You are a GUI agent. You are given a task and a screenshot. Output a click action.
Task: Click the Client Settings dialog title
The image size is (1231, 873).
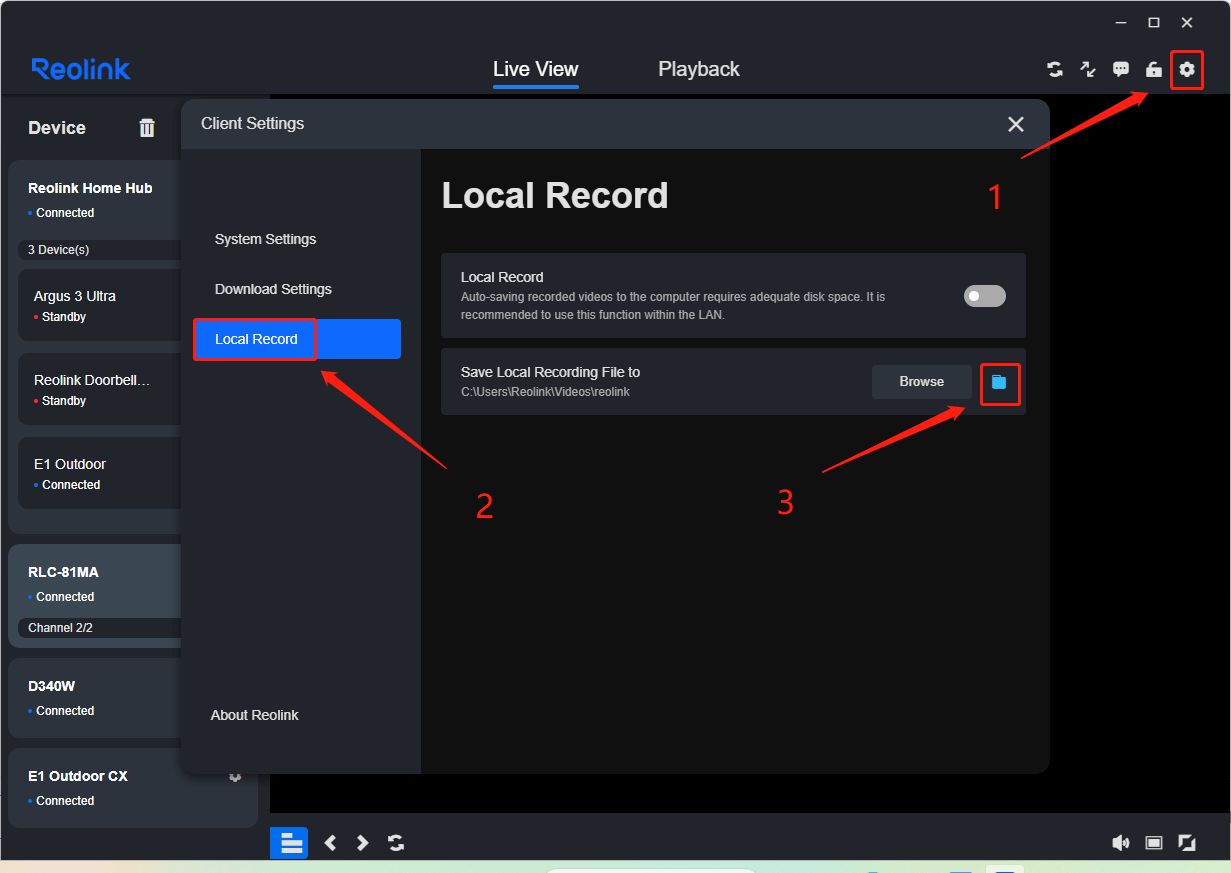point(252,124)
